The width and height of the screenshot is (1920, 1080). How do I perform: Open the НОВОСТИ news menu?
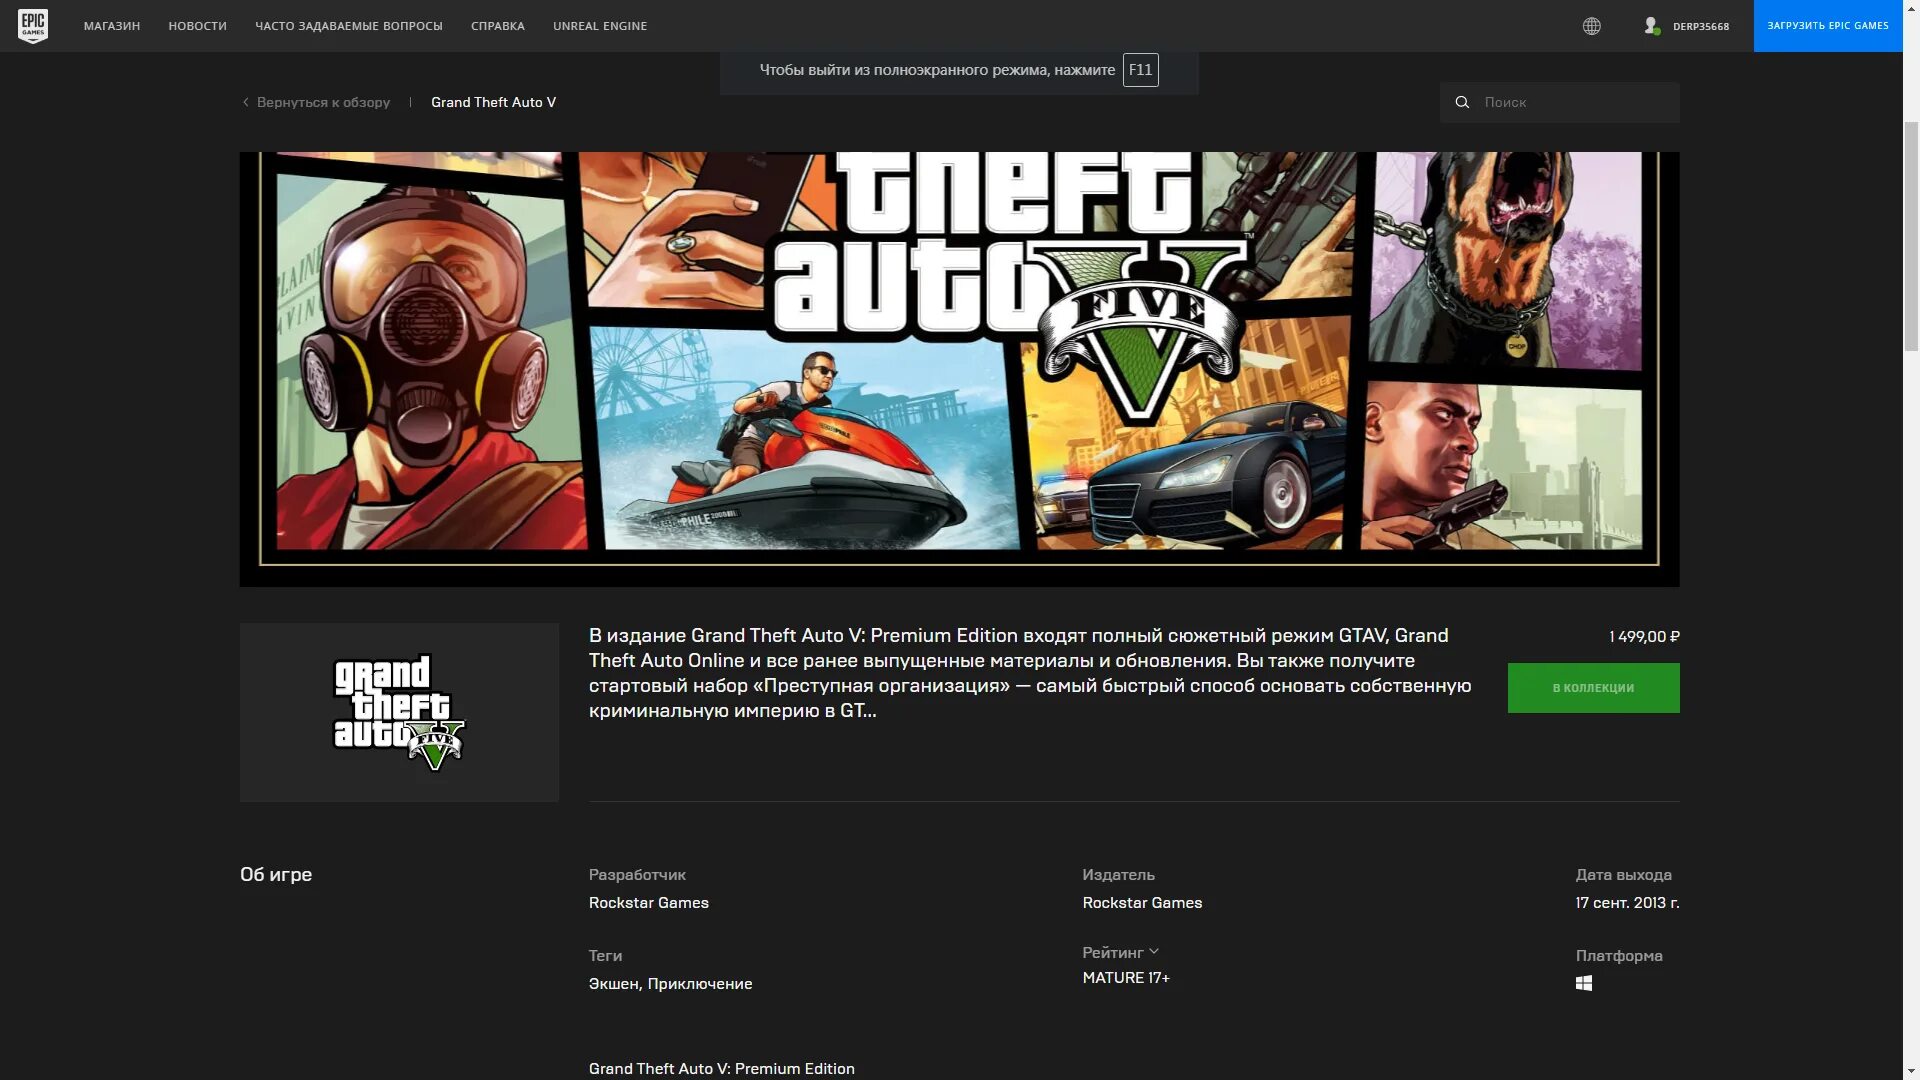[x=197, y=26]
